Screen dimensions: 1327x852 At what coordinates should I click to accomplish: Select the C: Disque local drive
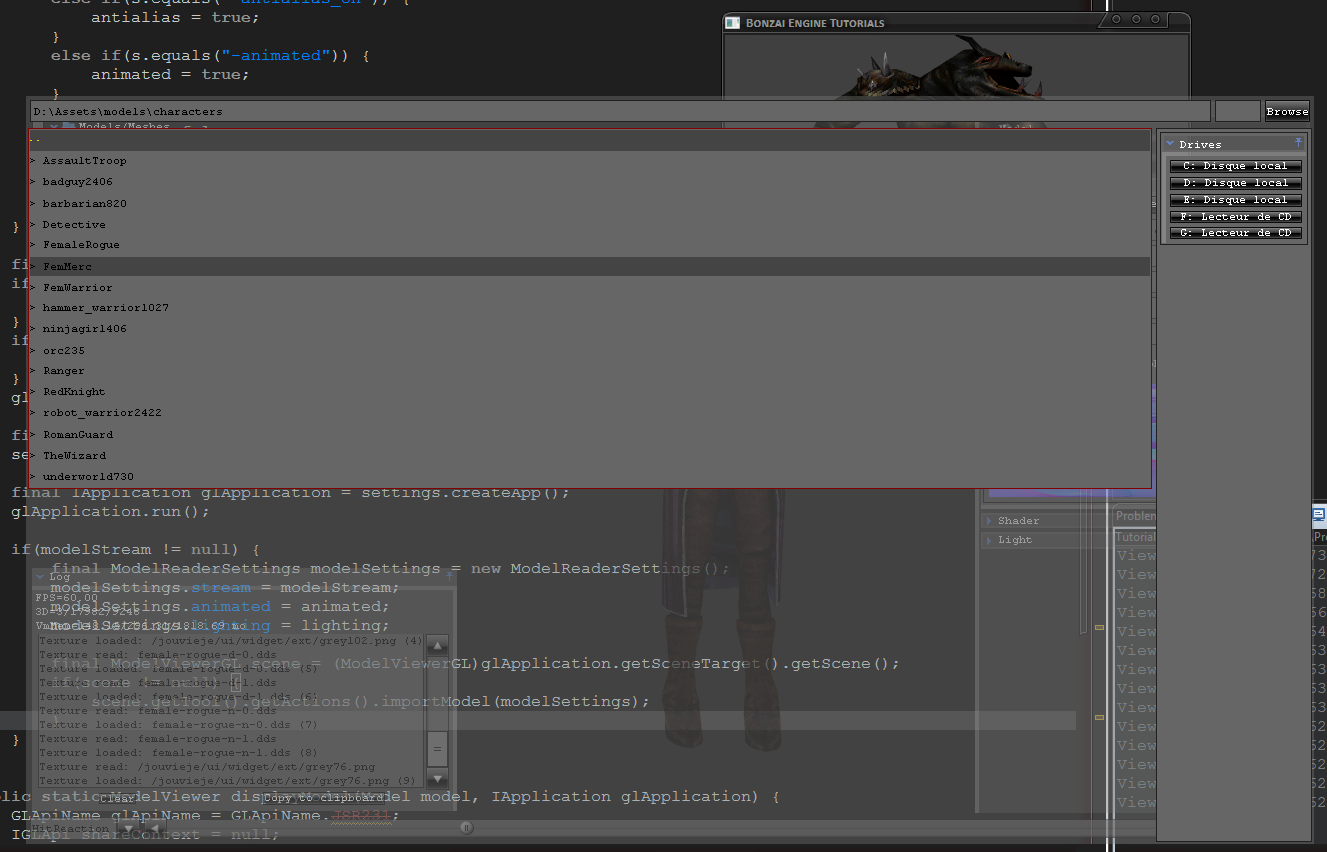coord(1236,166)
